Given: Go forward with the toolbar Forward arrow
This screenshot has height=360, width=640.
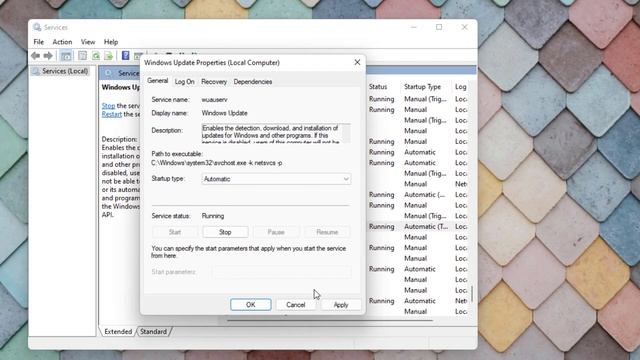Looking at the screenshot, I should click(48, 56).
